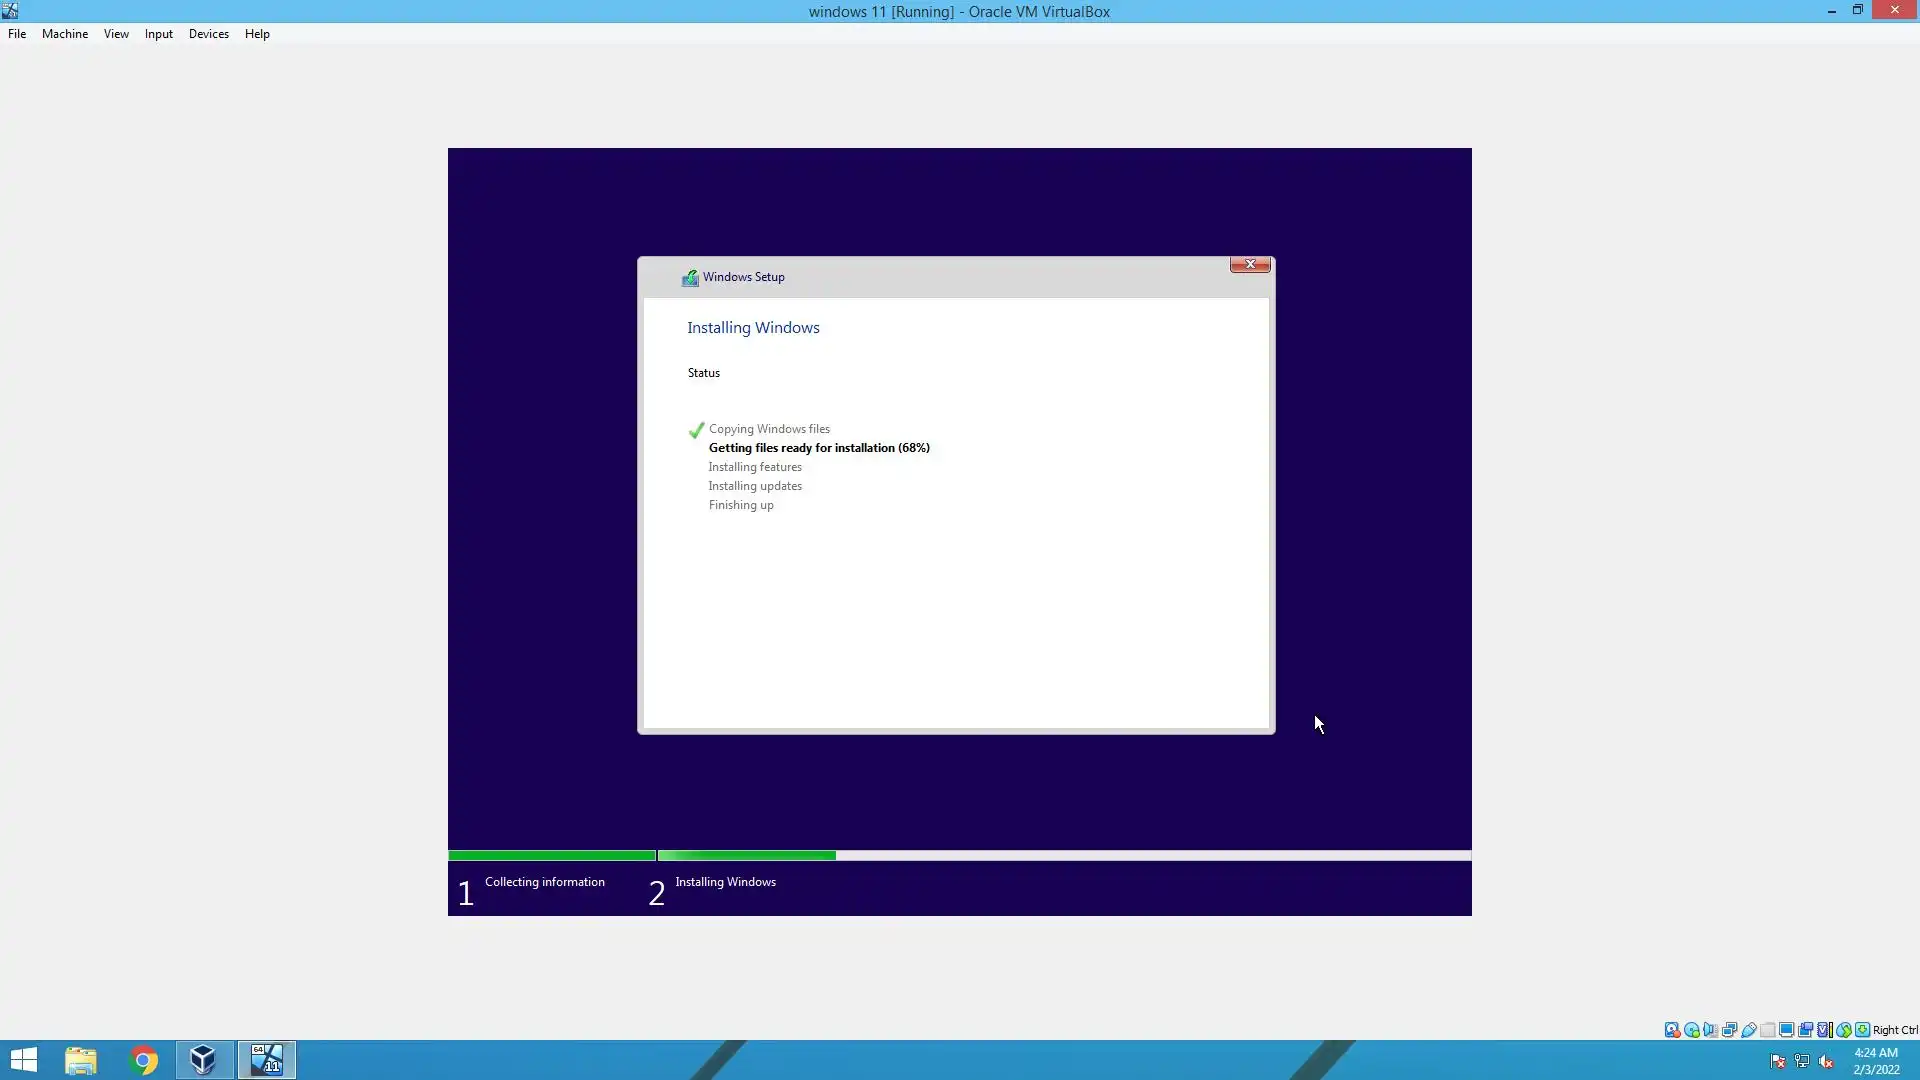Click the USB devices status icon
Viewport: 1920px width, 1080px height.
pos(1748,1030)
